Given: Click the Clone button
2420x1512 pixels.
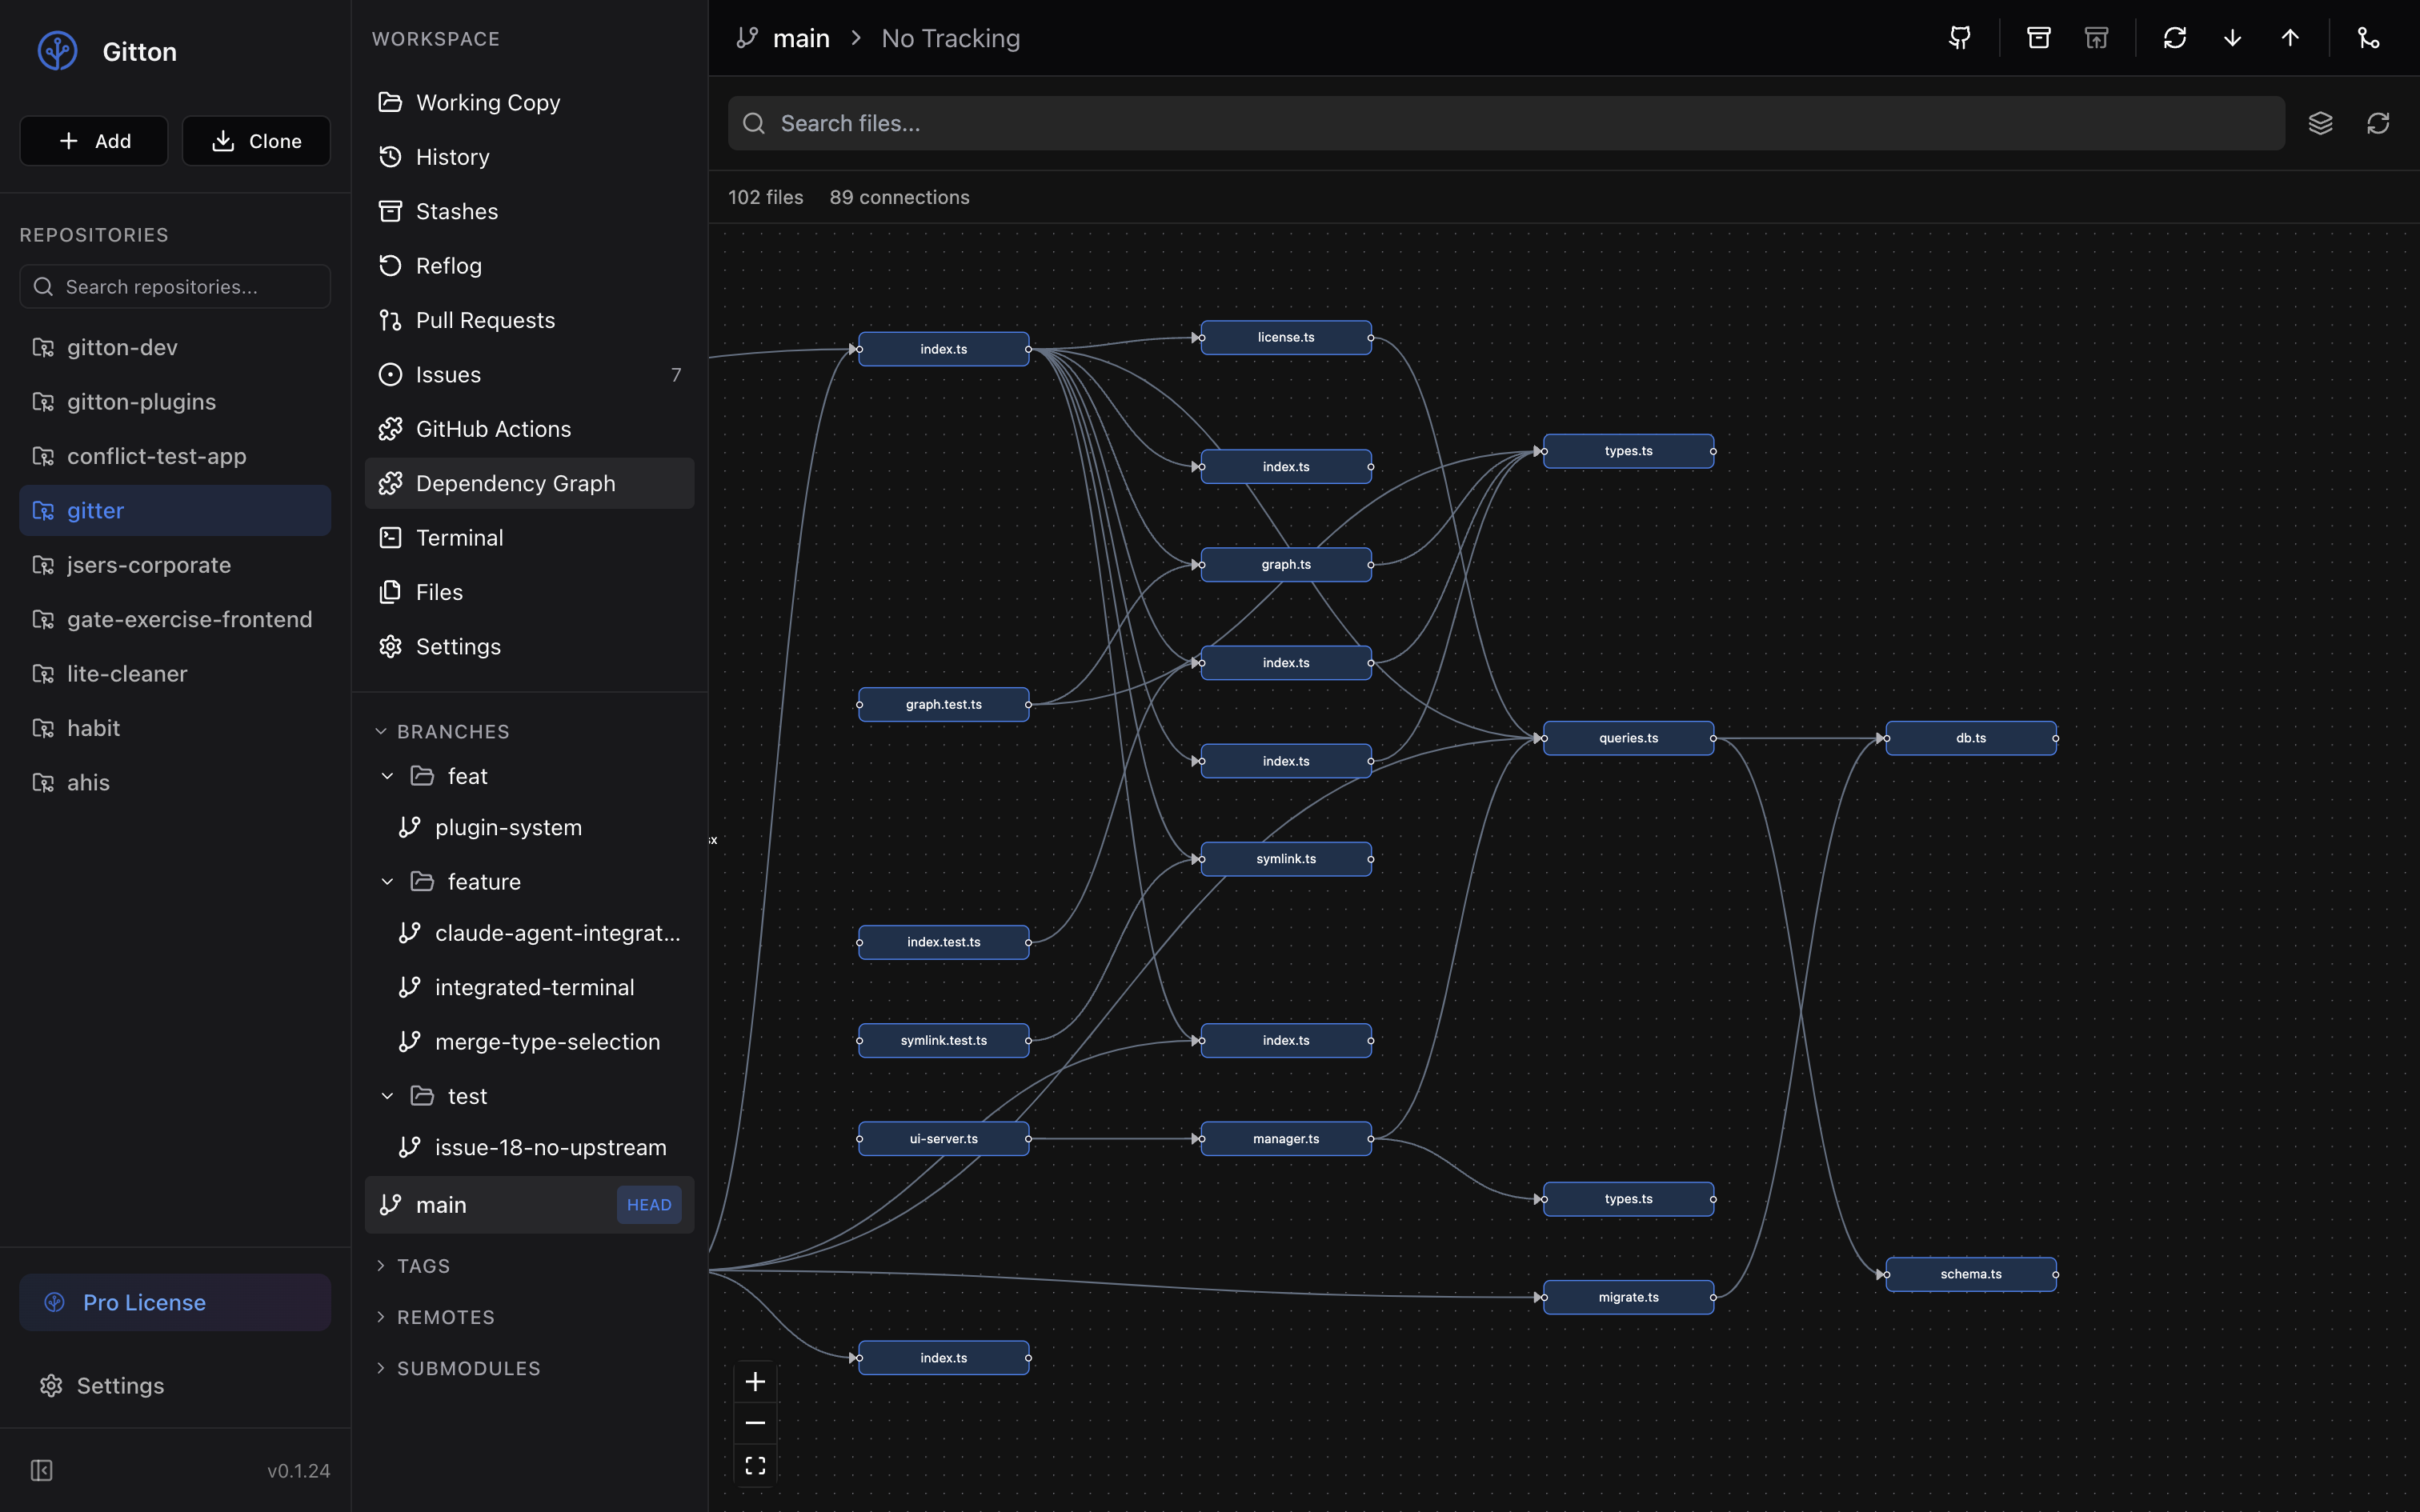Looking at the screenshot, I should click(x=256, y=141).
